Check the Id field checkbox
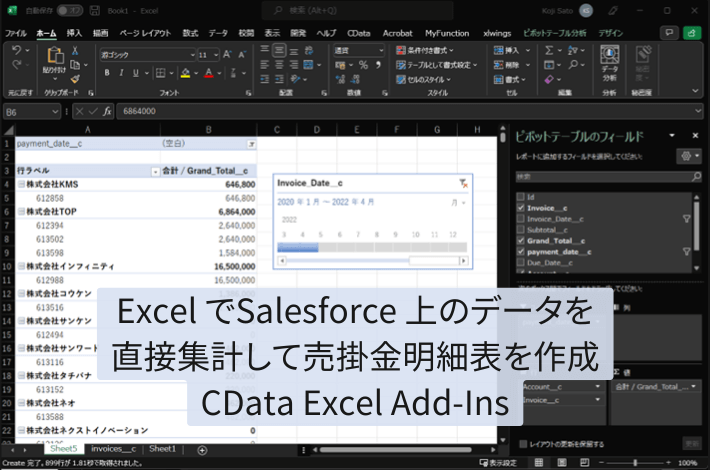710x470 pixels. (x=521, y=197)
